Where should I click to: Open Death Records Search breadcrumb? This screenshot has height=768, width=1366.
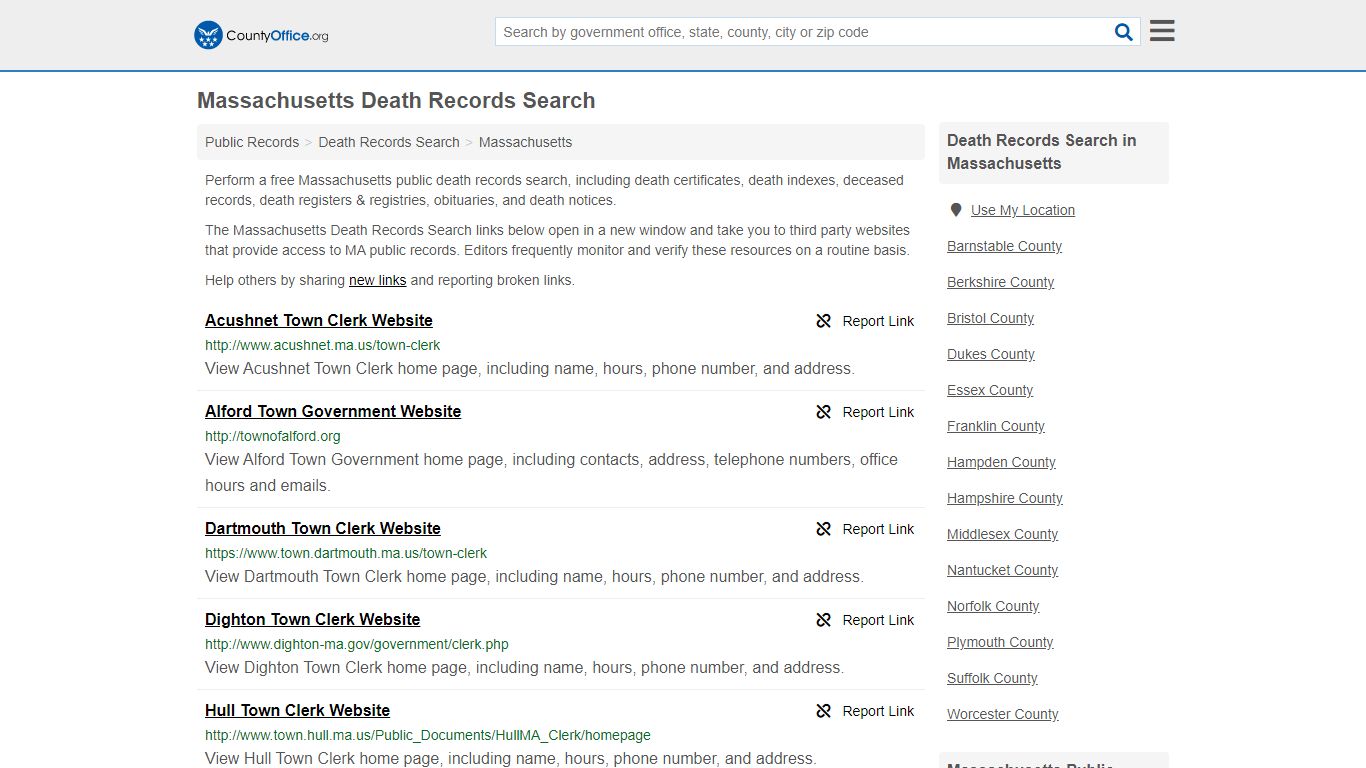pyautogui.click(x=389, y=142)
